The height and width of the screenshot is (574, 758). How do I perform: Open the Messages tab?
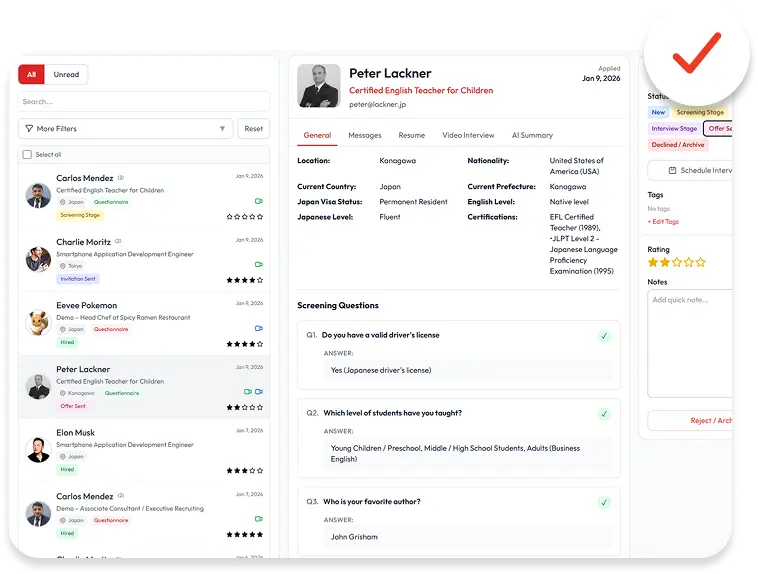pos(365,135)
